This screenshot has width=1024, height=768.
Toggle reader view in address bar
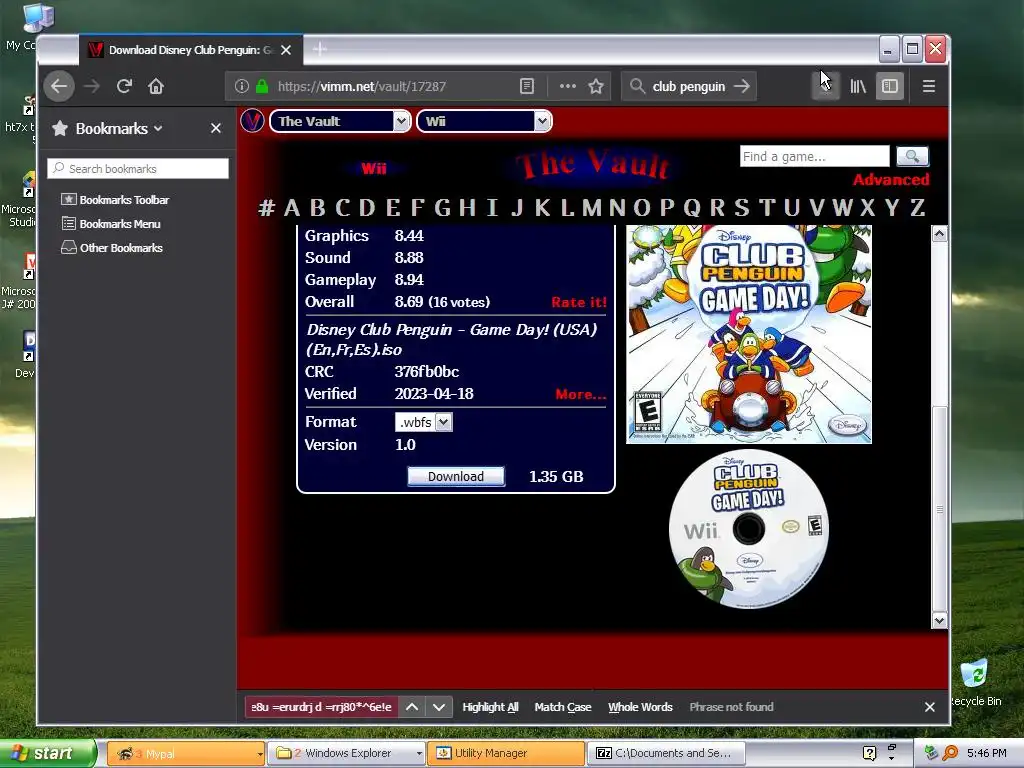click(x=527, y=86)
